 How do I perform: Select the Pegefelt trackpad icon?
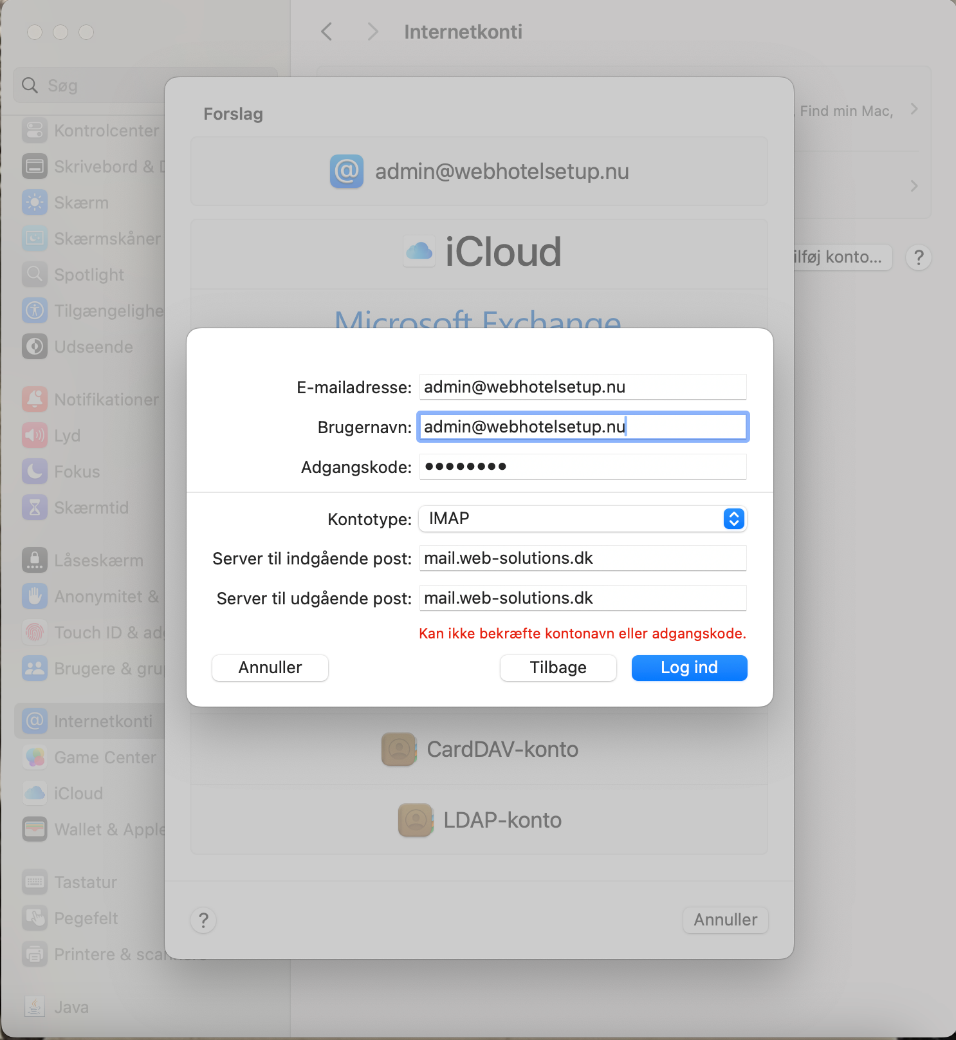[34, 918]
